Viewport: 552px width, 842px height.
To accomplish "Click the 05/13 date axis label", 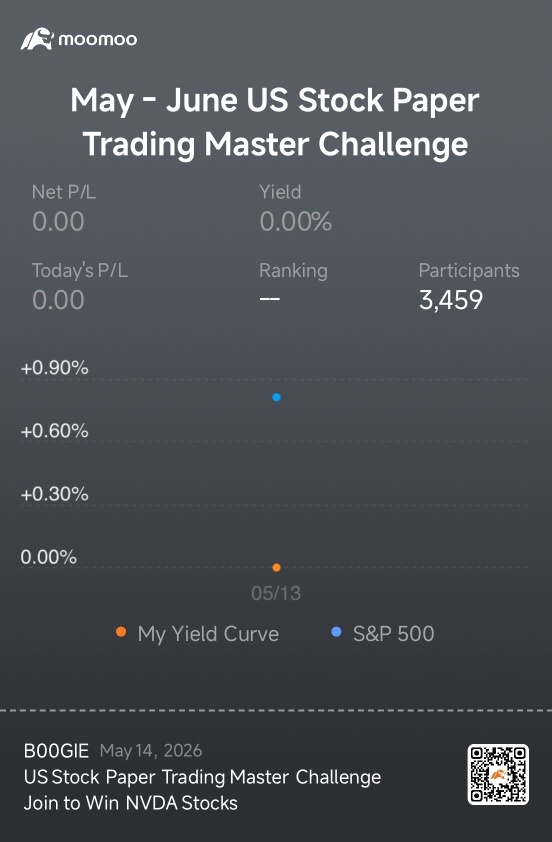I will pos(276,593).
